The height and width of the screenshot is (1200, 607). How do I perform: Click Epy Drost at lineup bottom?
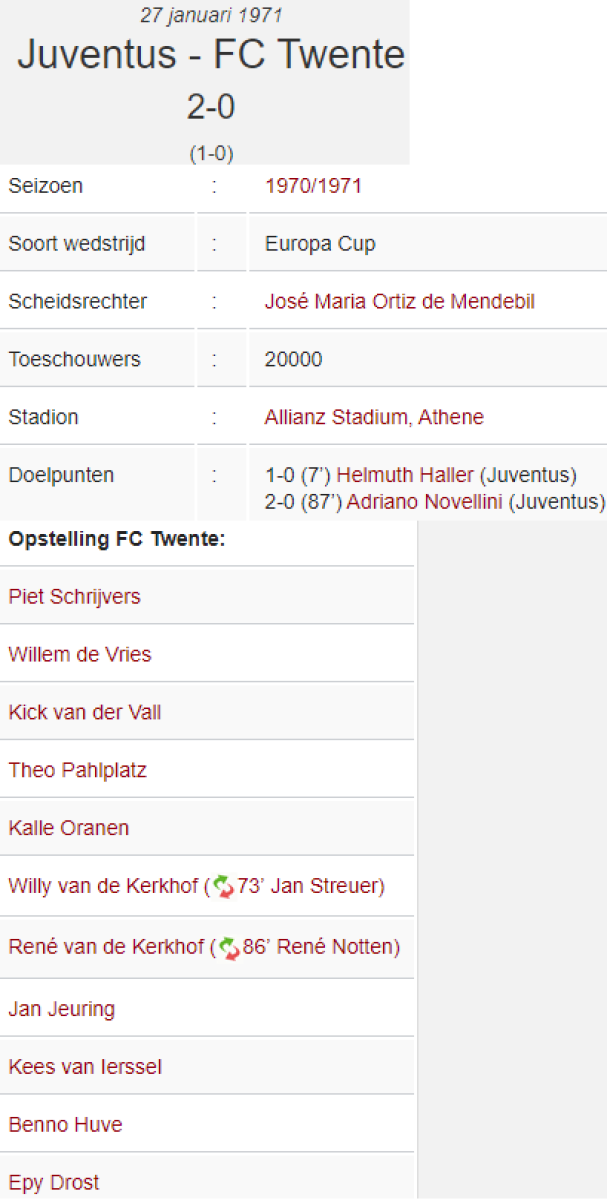tap(54, 1184)
